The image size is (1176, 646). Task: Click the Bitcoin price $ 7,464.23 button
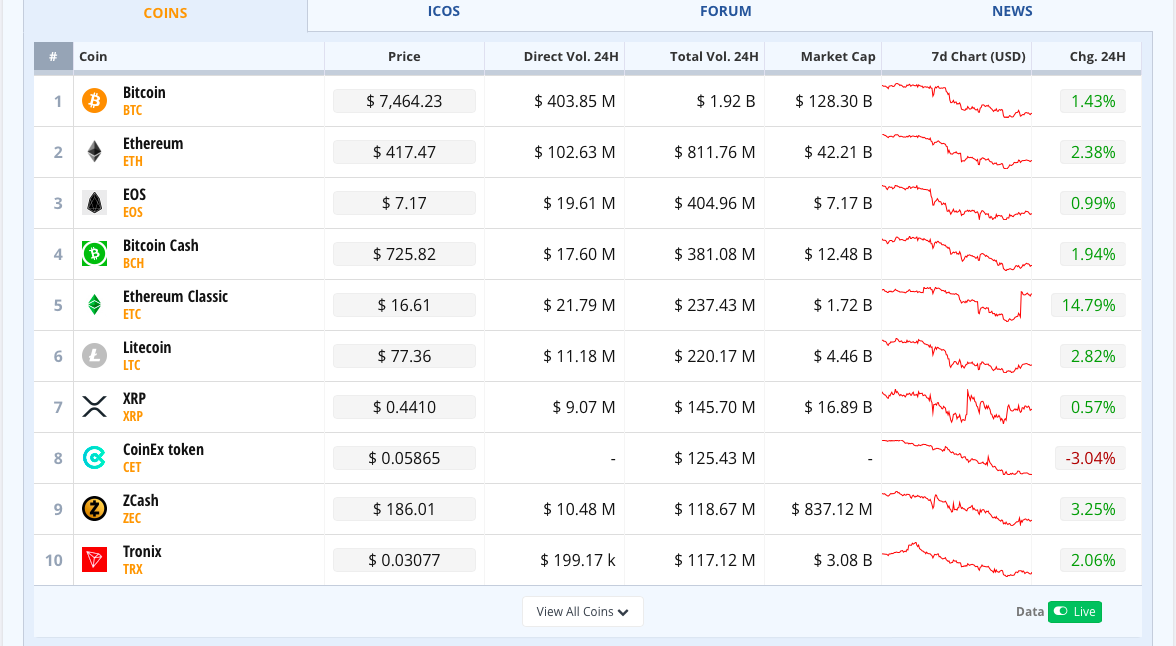point(404,101)
